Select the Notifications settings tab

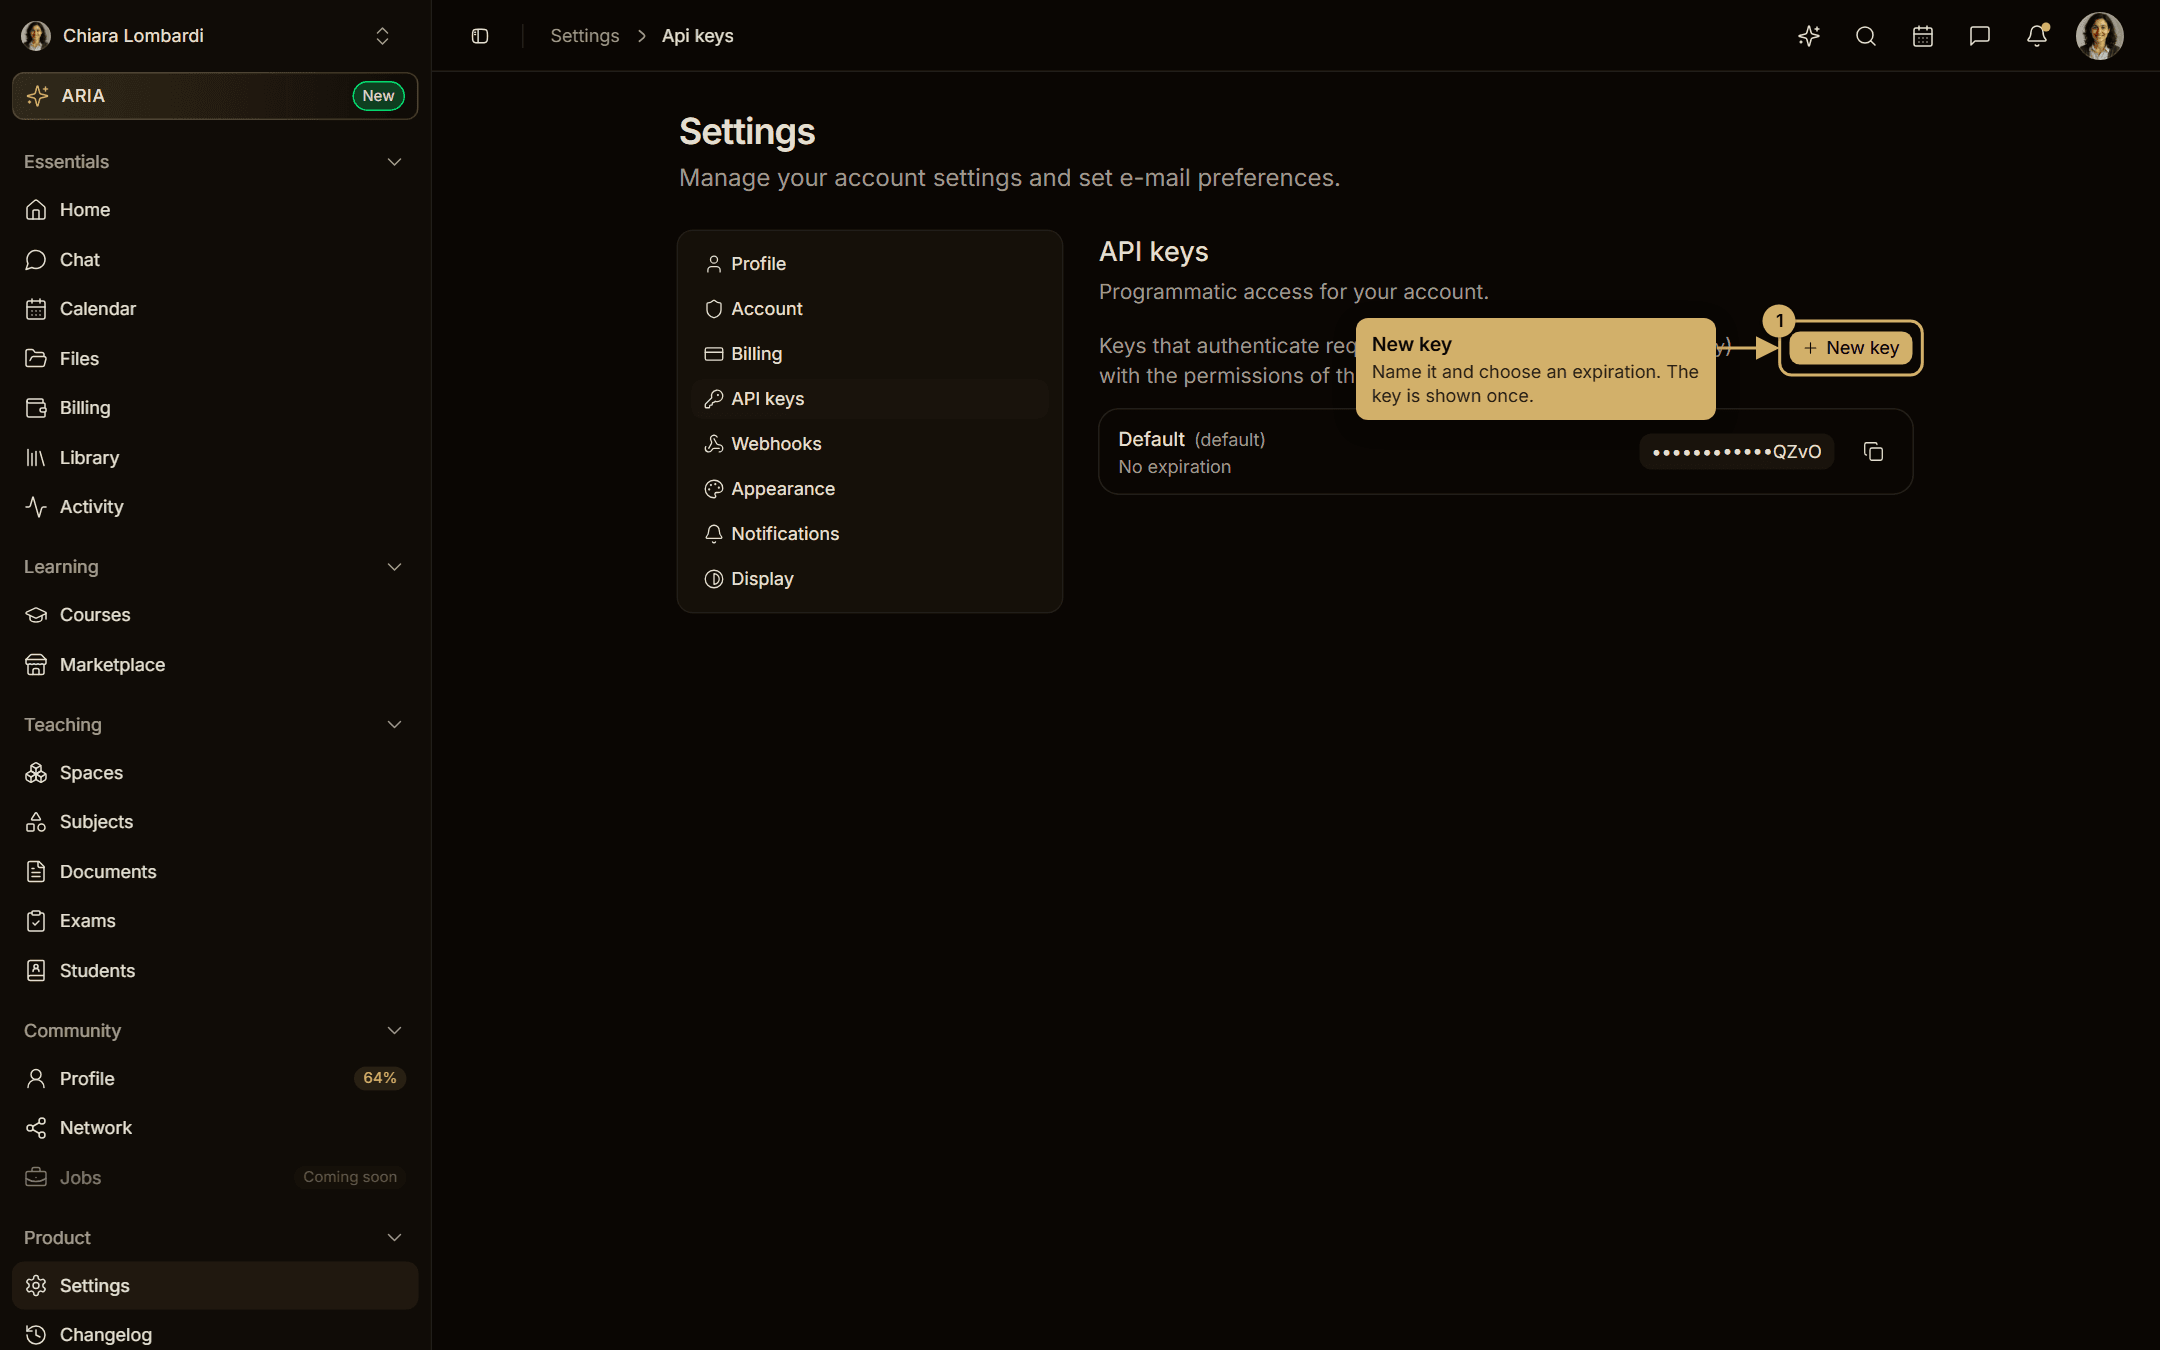tap(870, 534)
